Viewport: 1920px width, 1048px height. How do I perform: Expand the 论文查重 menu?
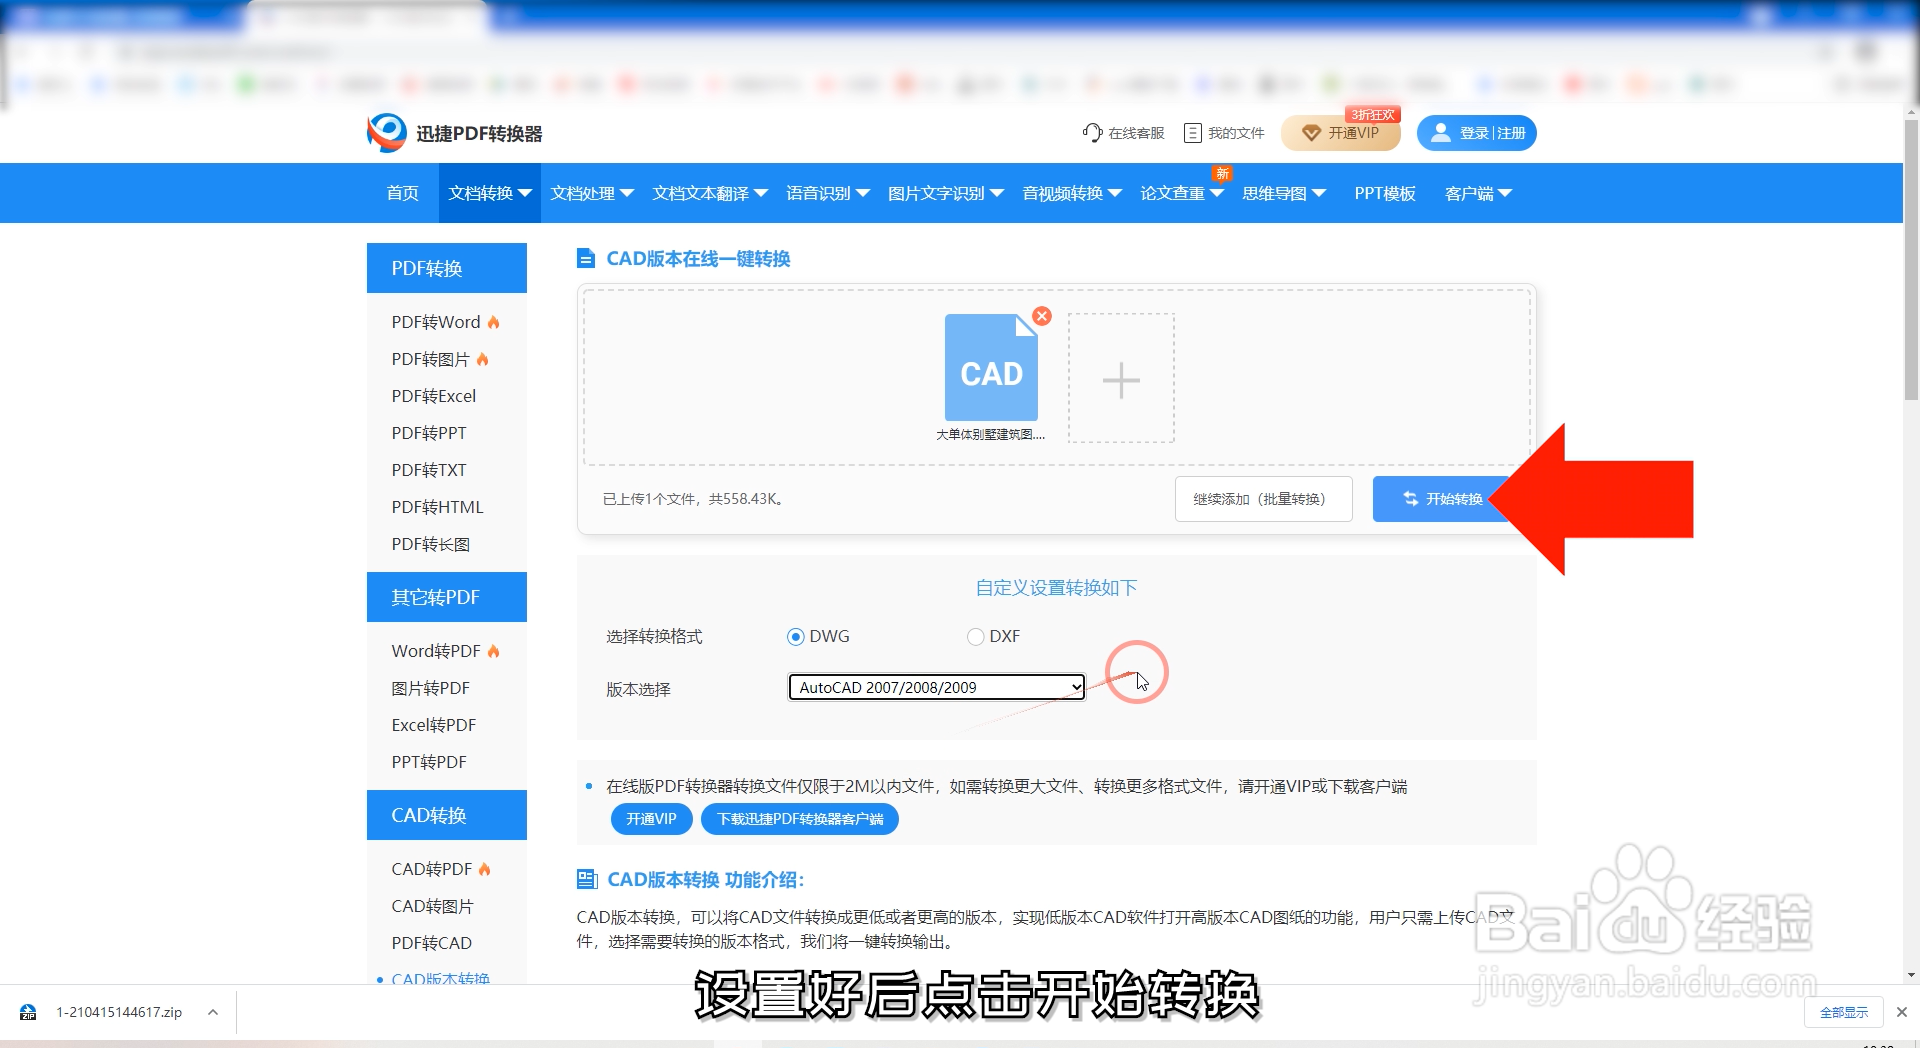point(1182,193)
